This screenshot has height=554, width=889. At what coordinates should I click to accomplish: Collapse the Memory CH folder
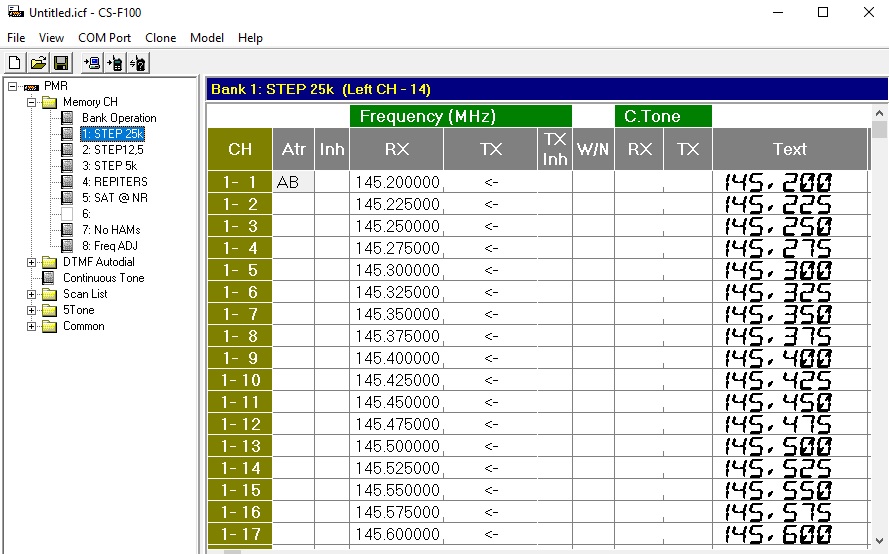tap(32, 102)
